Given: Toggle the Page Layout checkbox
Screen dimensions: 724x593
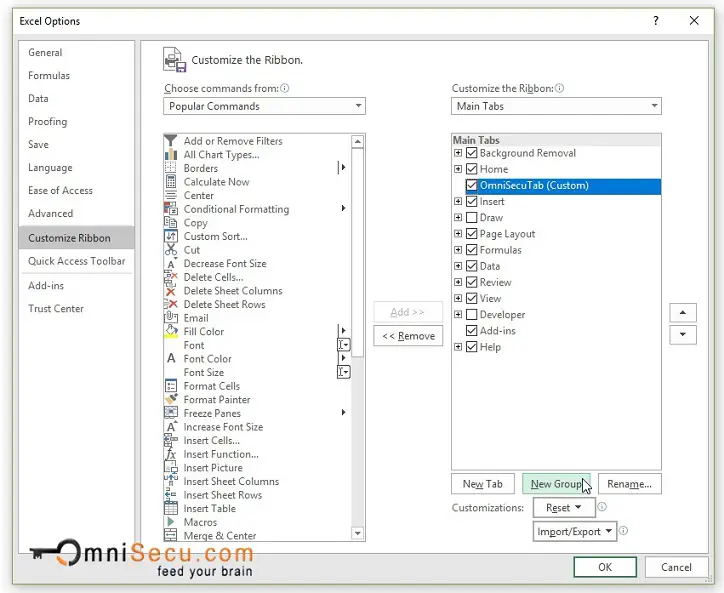Looking at the screenshot, I should pos(471,234).
